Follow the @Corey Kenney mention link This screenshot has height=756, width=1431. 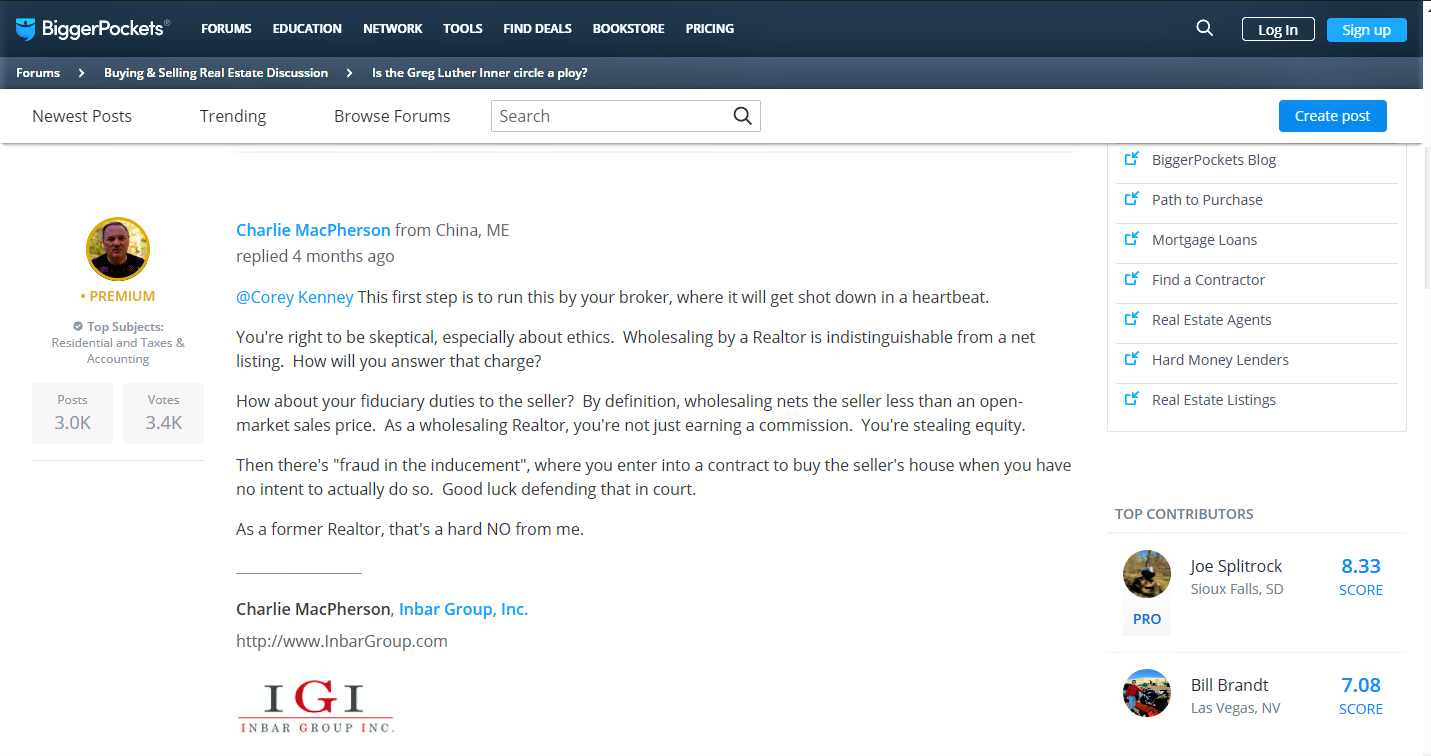tap(295, 297)
